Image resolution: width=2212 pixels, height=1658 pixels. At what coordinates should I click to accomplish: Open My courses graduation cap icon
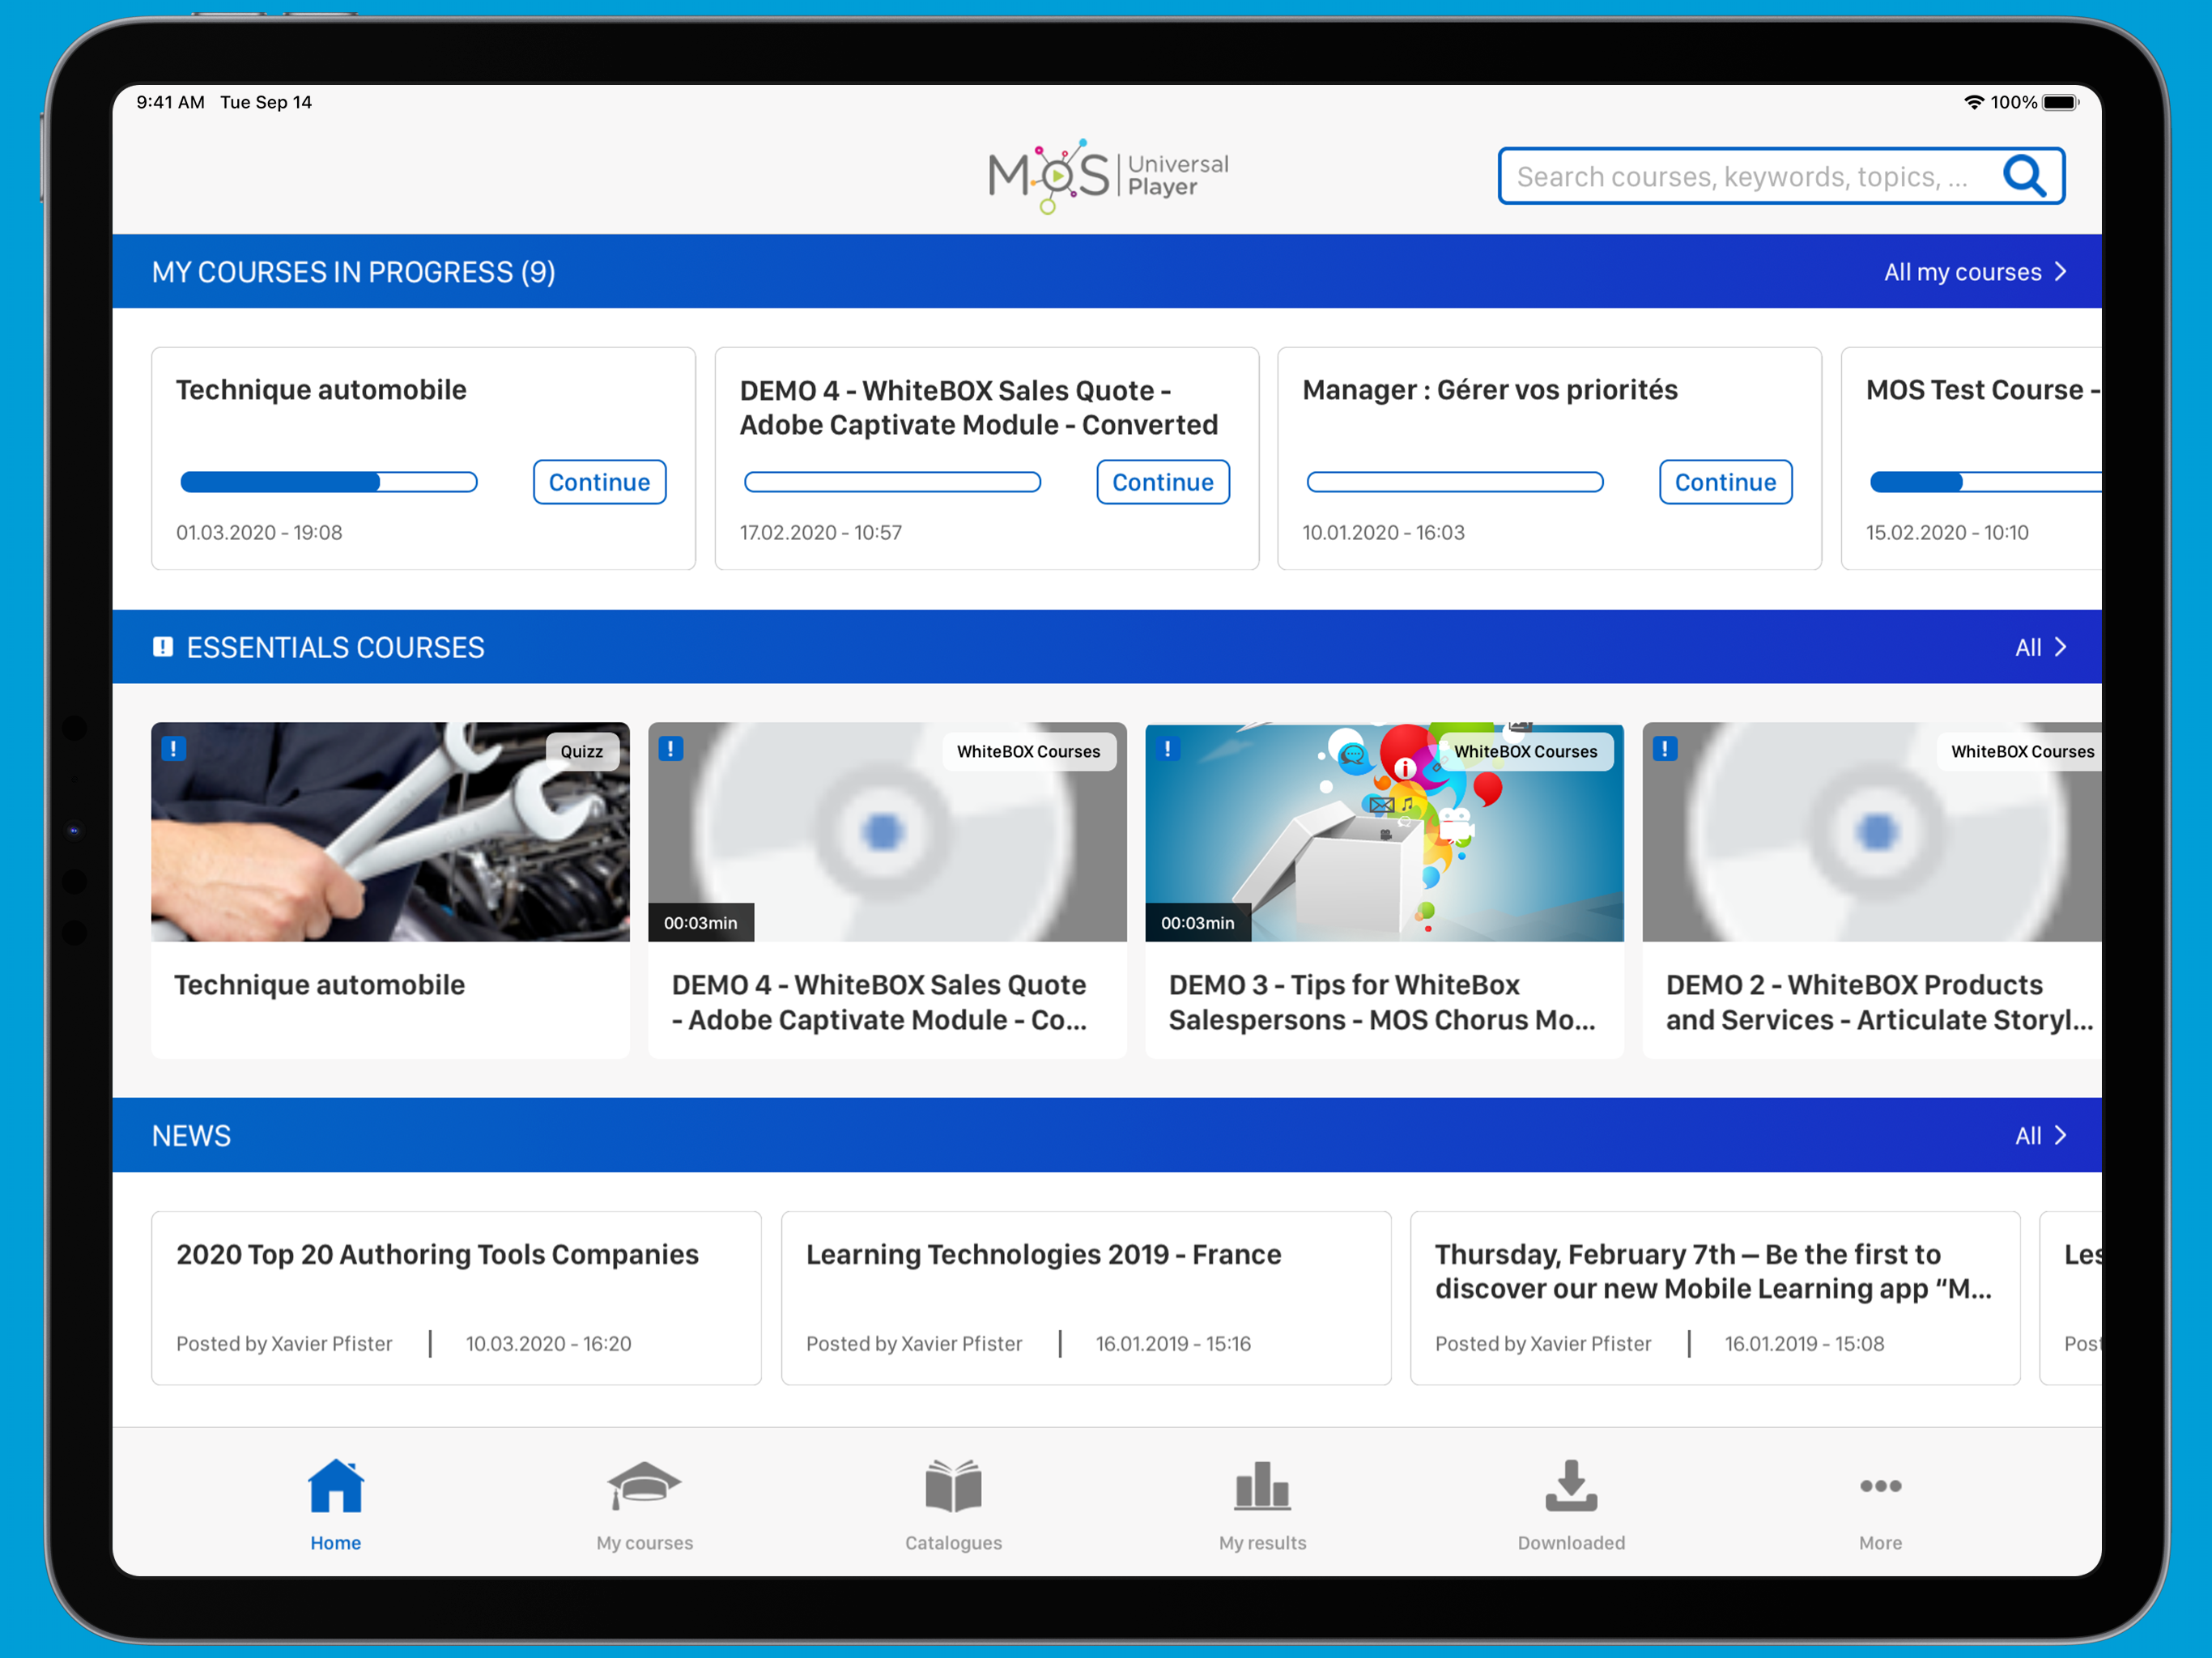(644, 1485)
